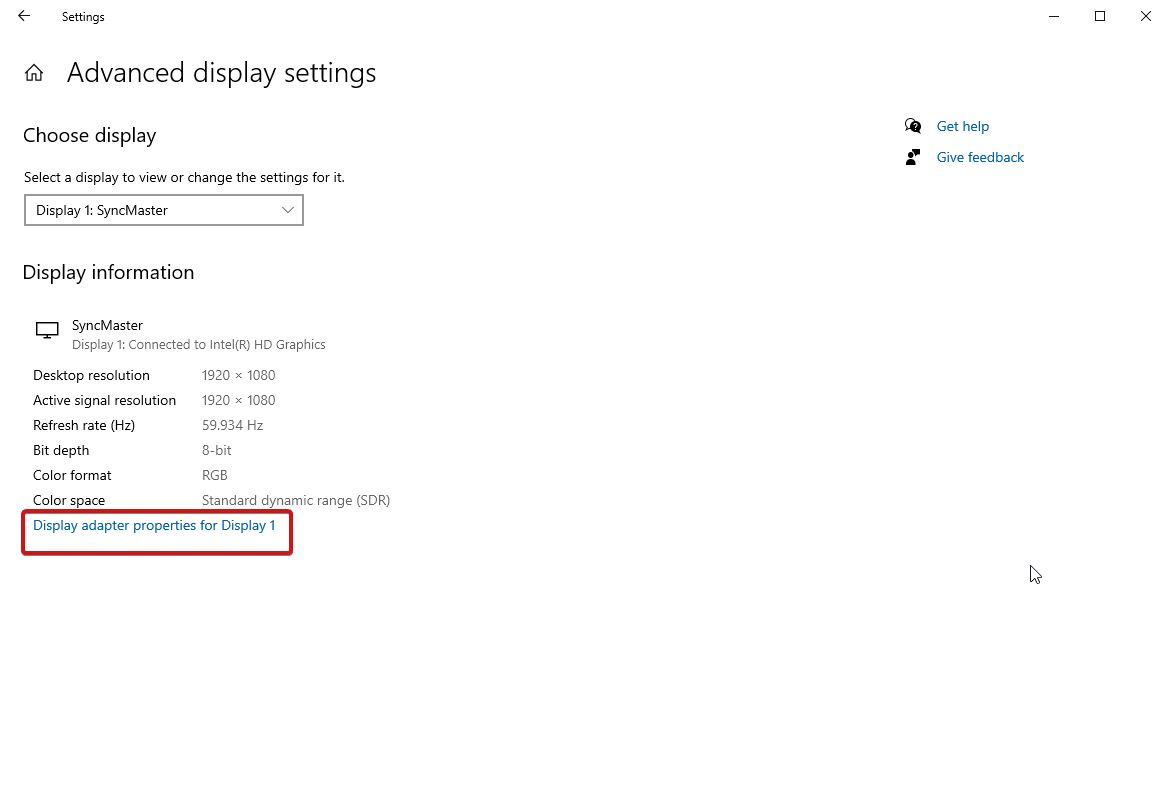Click the Desktop resolution row
This screenshot has width=1169, height=799.
91,375
